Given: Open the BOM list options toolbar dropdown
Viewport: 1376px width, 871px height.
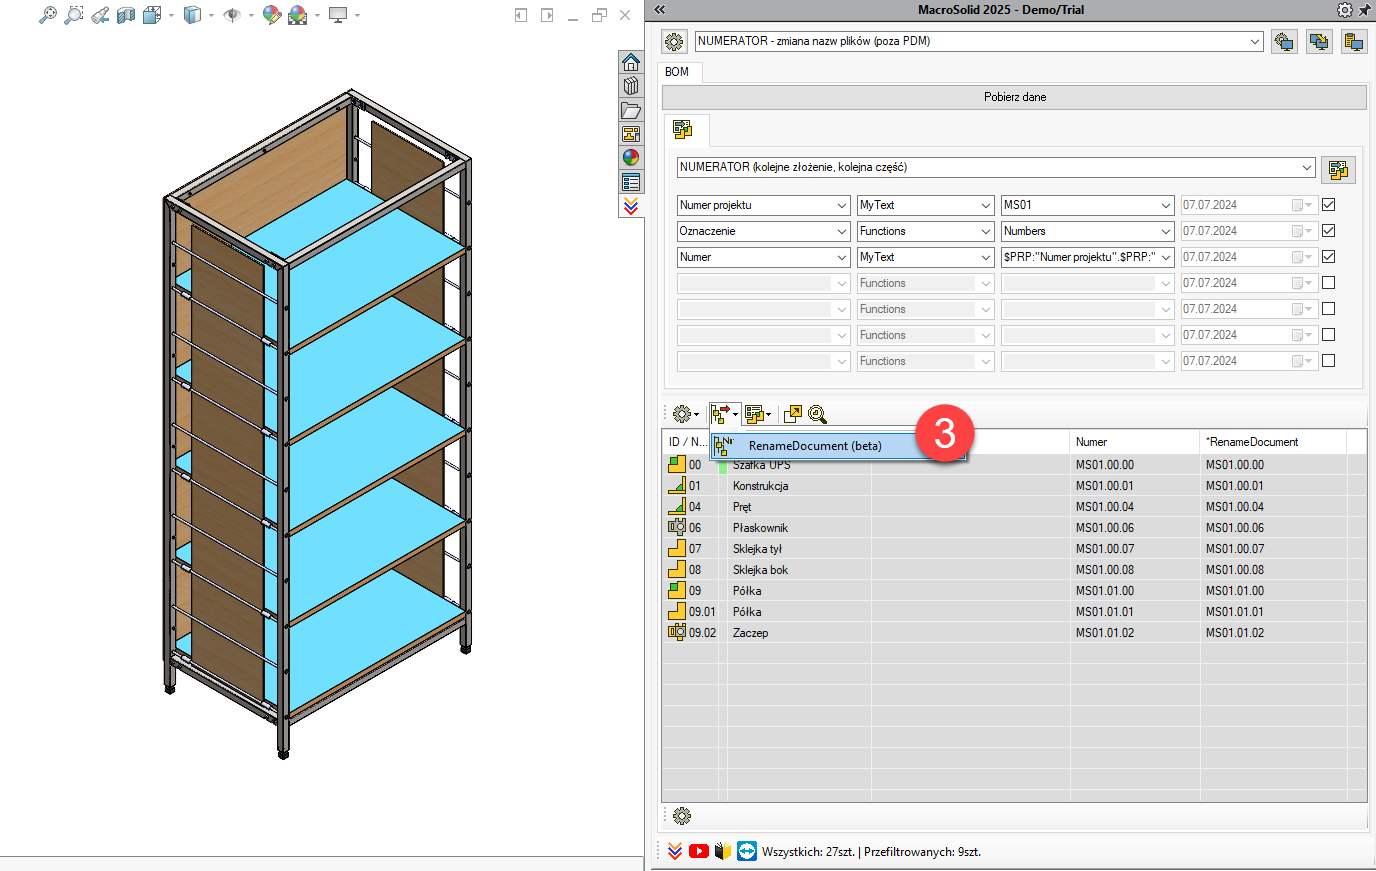Looking at the screenshot, I should point(758,414).
